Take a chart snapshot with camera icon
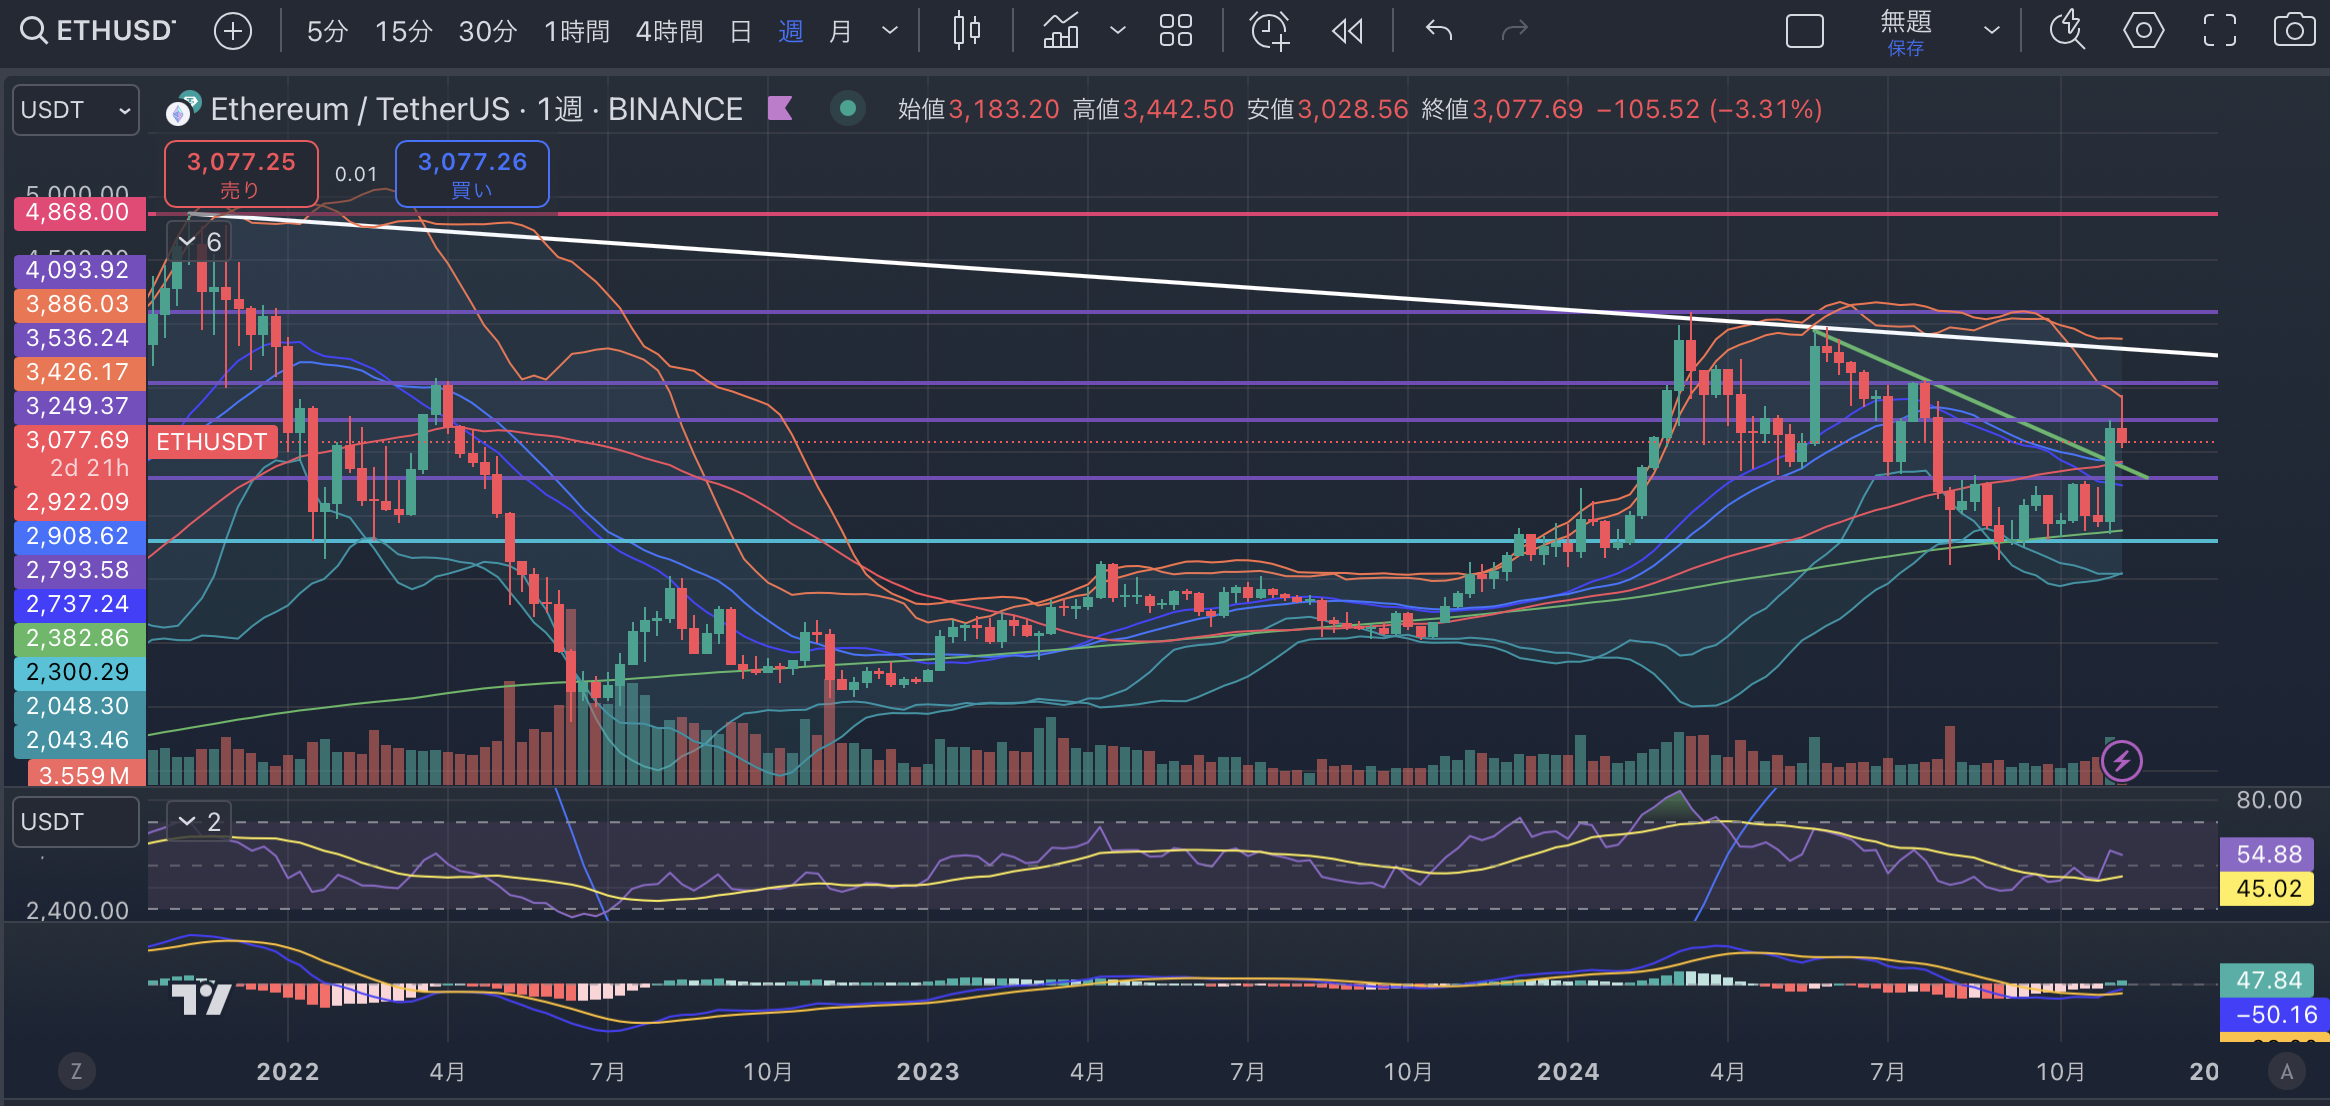The image size is (2330, 1106). click(2294, 31)
